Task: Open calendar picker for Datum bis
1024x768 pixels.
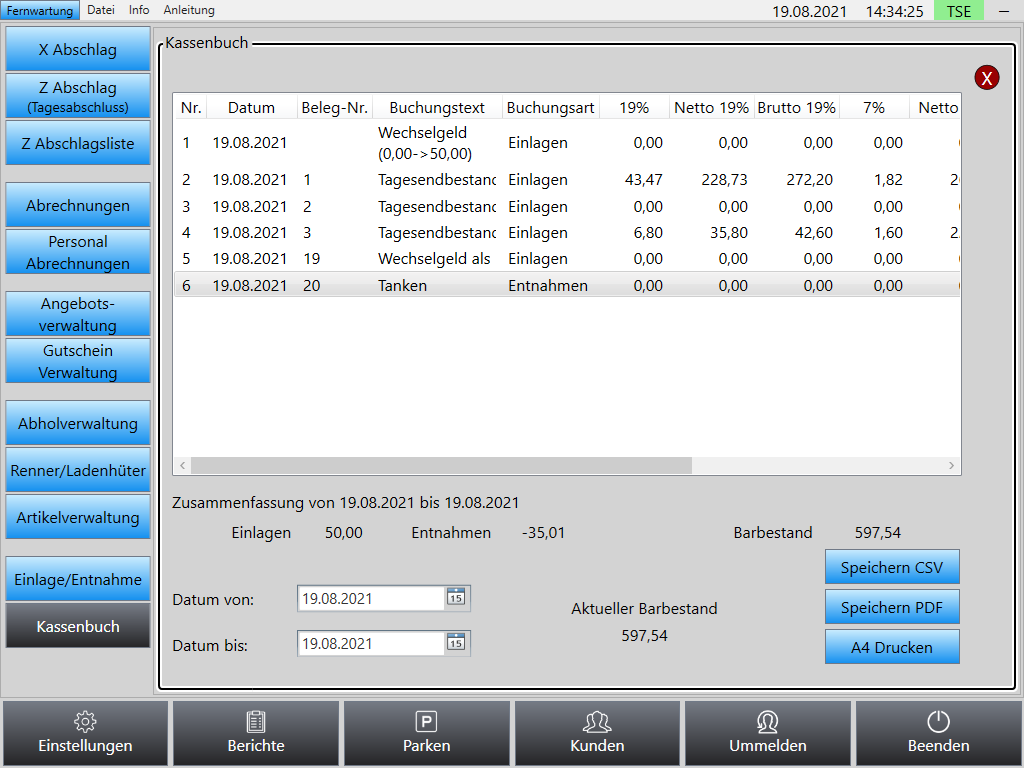Action: pos(456,643)
